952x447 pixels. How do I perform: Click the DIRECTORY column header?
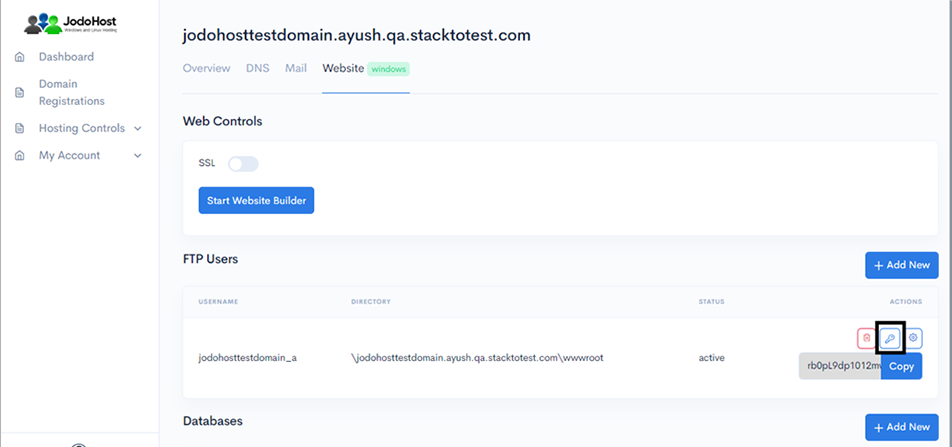tap(371, 302)
